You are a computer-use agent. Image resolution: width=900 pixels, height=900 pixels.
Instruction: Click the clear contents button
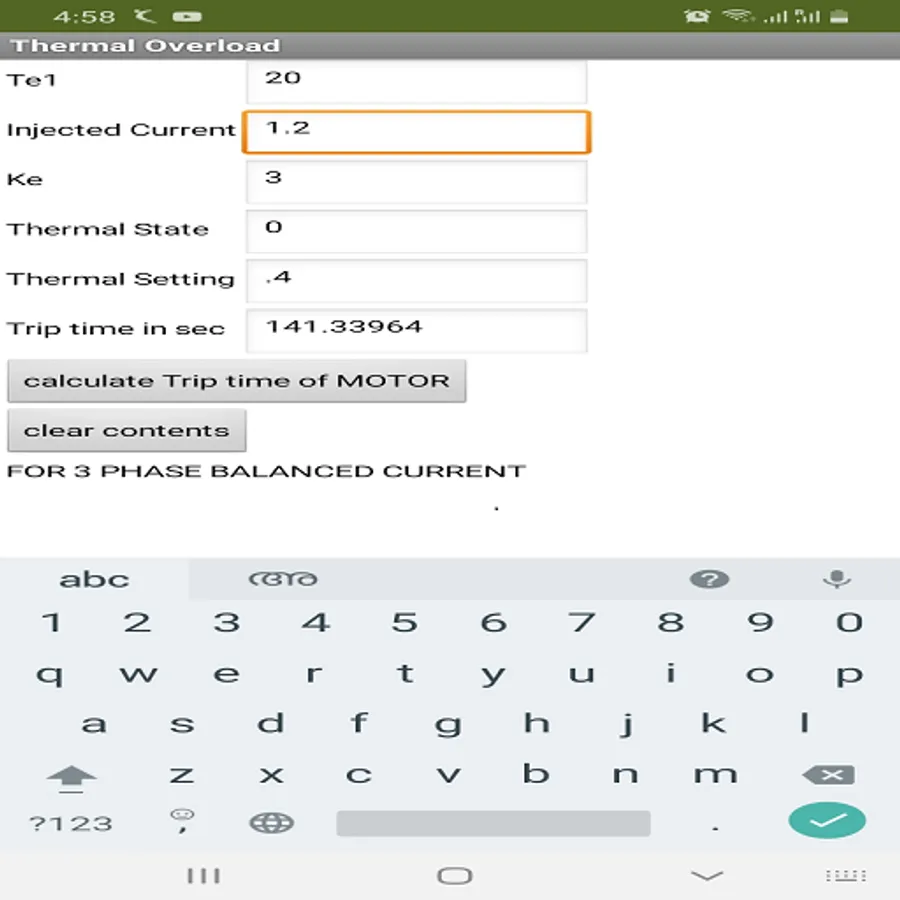pyautogui.click(x=127, y=430)
